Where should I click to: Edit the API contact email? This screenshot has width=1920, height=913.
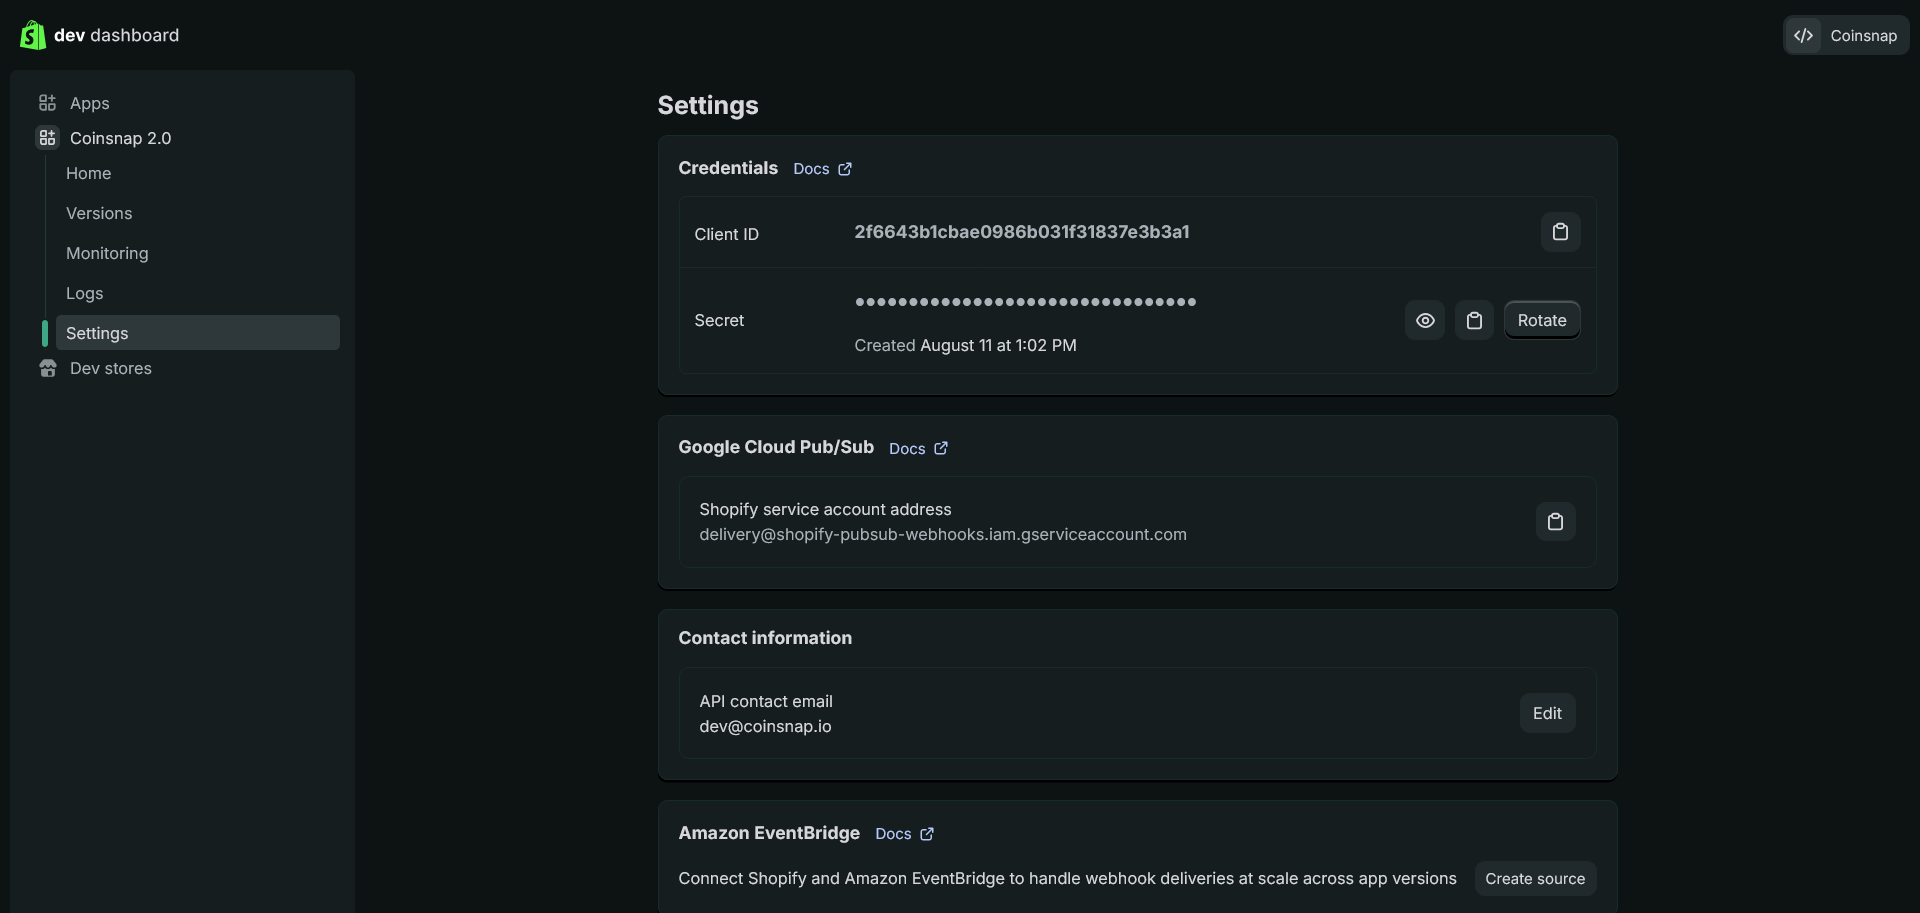tap(1546, 713)
